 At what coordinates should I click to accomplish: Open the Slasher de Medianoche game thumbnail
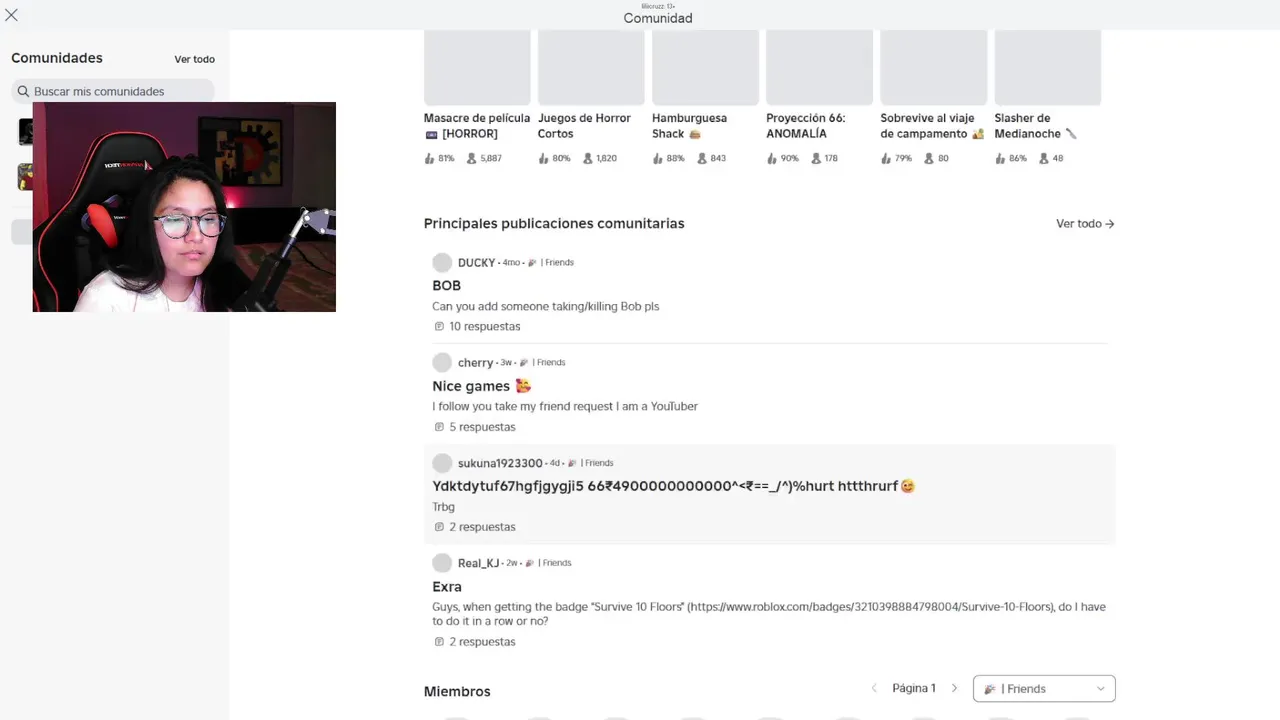point(1048,67)
